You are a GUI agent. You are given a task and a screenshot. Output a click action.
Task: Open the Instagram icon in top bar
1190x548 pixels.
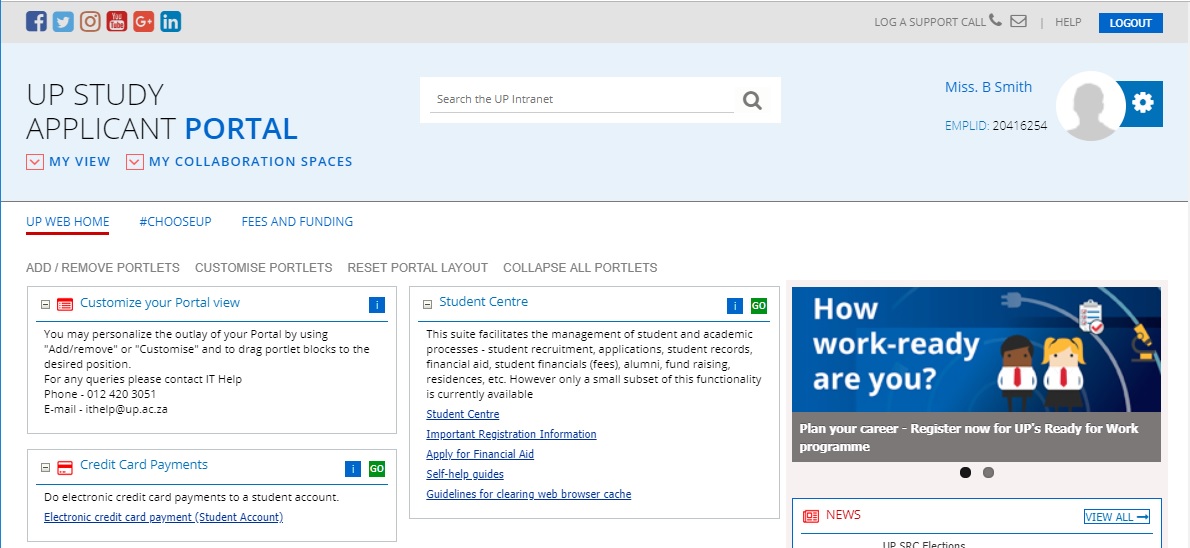[x=90, y=21]
